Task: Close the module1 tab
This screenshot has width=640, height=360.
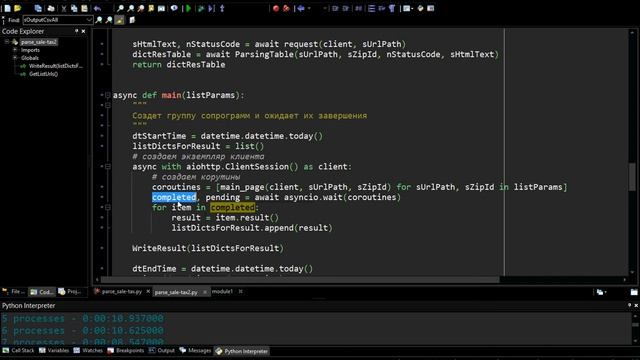Action: 240,291
